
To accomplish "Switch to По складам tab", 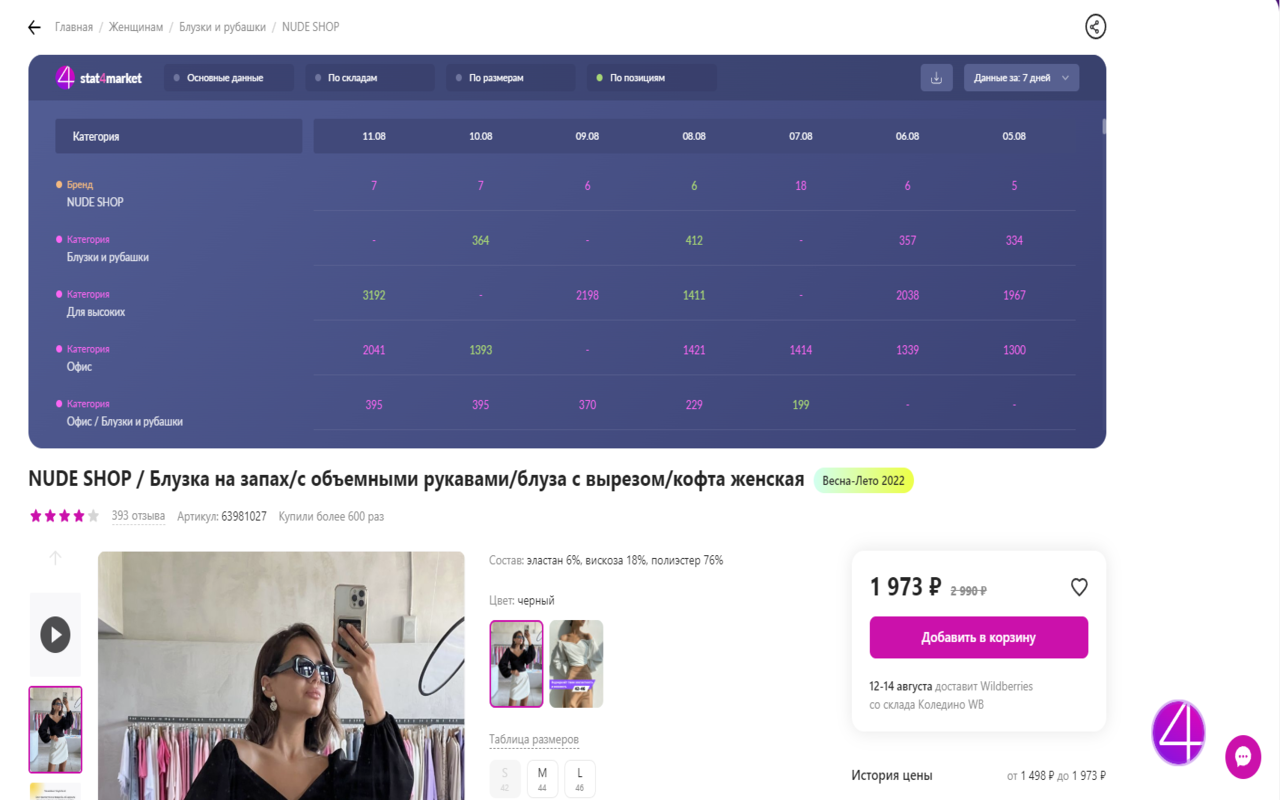I will [x=370, y=78].
